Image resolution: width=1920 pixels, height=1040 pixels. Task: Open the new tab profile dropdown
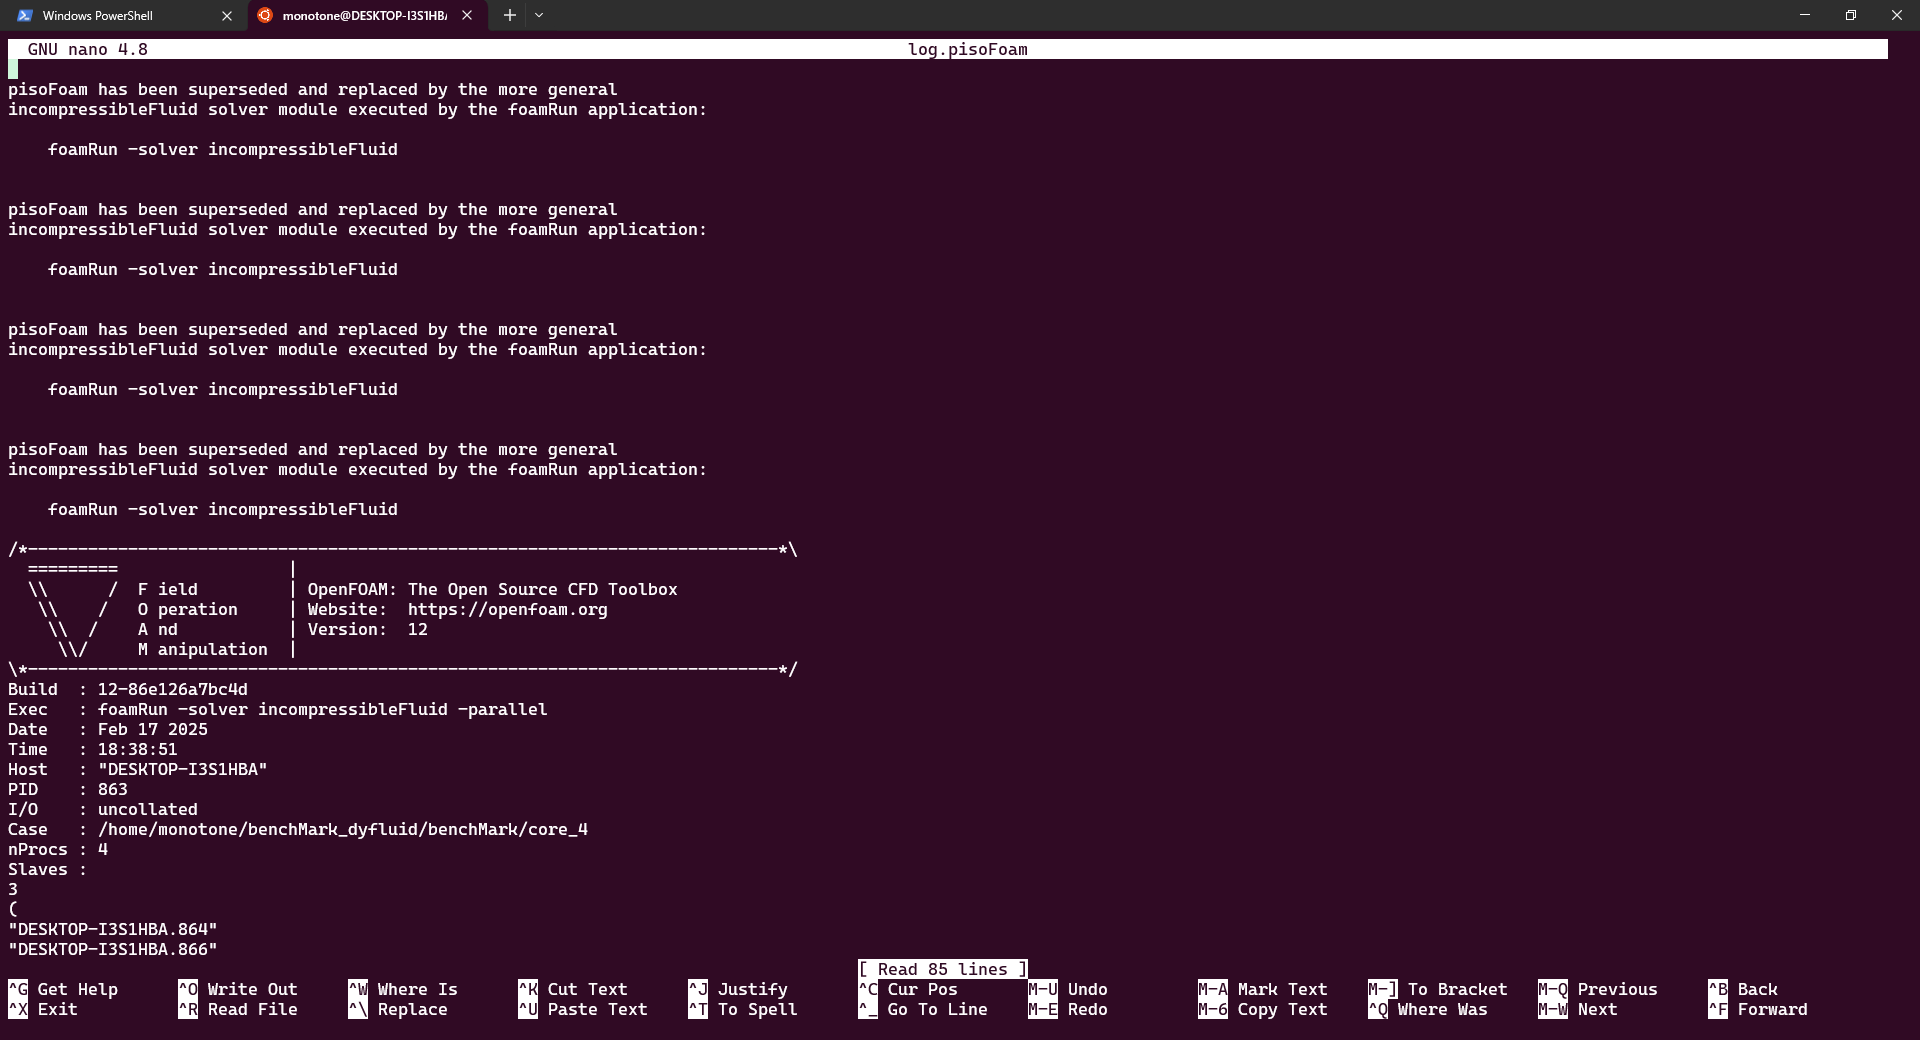pyautogui.click(x=539, y=15)
